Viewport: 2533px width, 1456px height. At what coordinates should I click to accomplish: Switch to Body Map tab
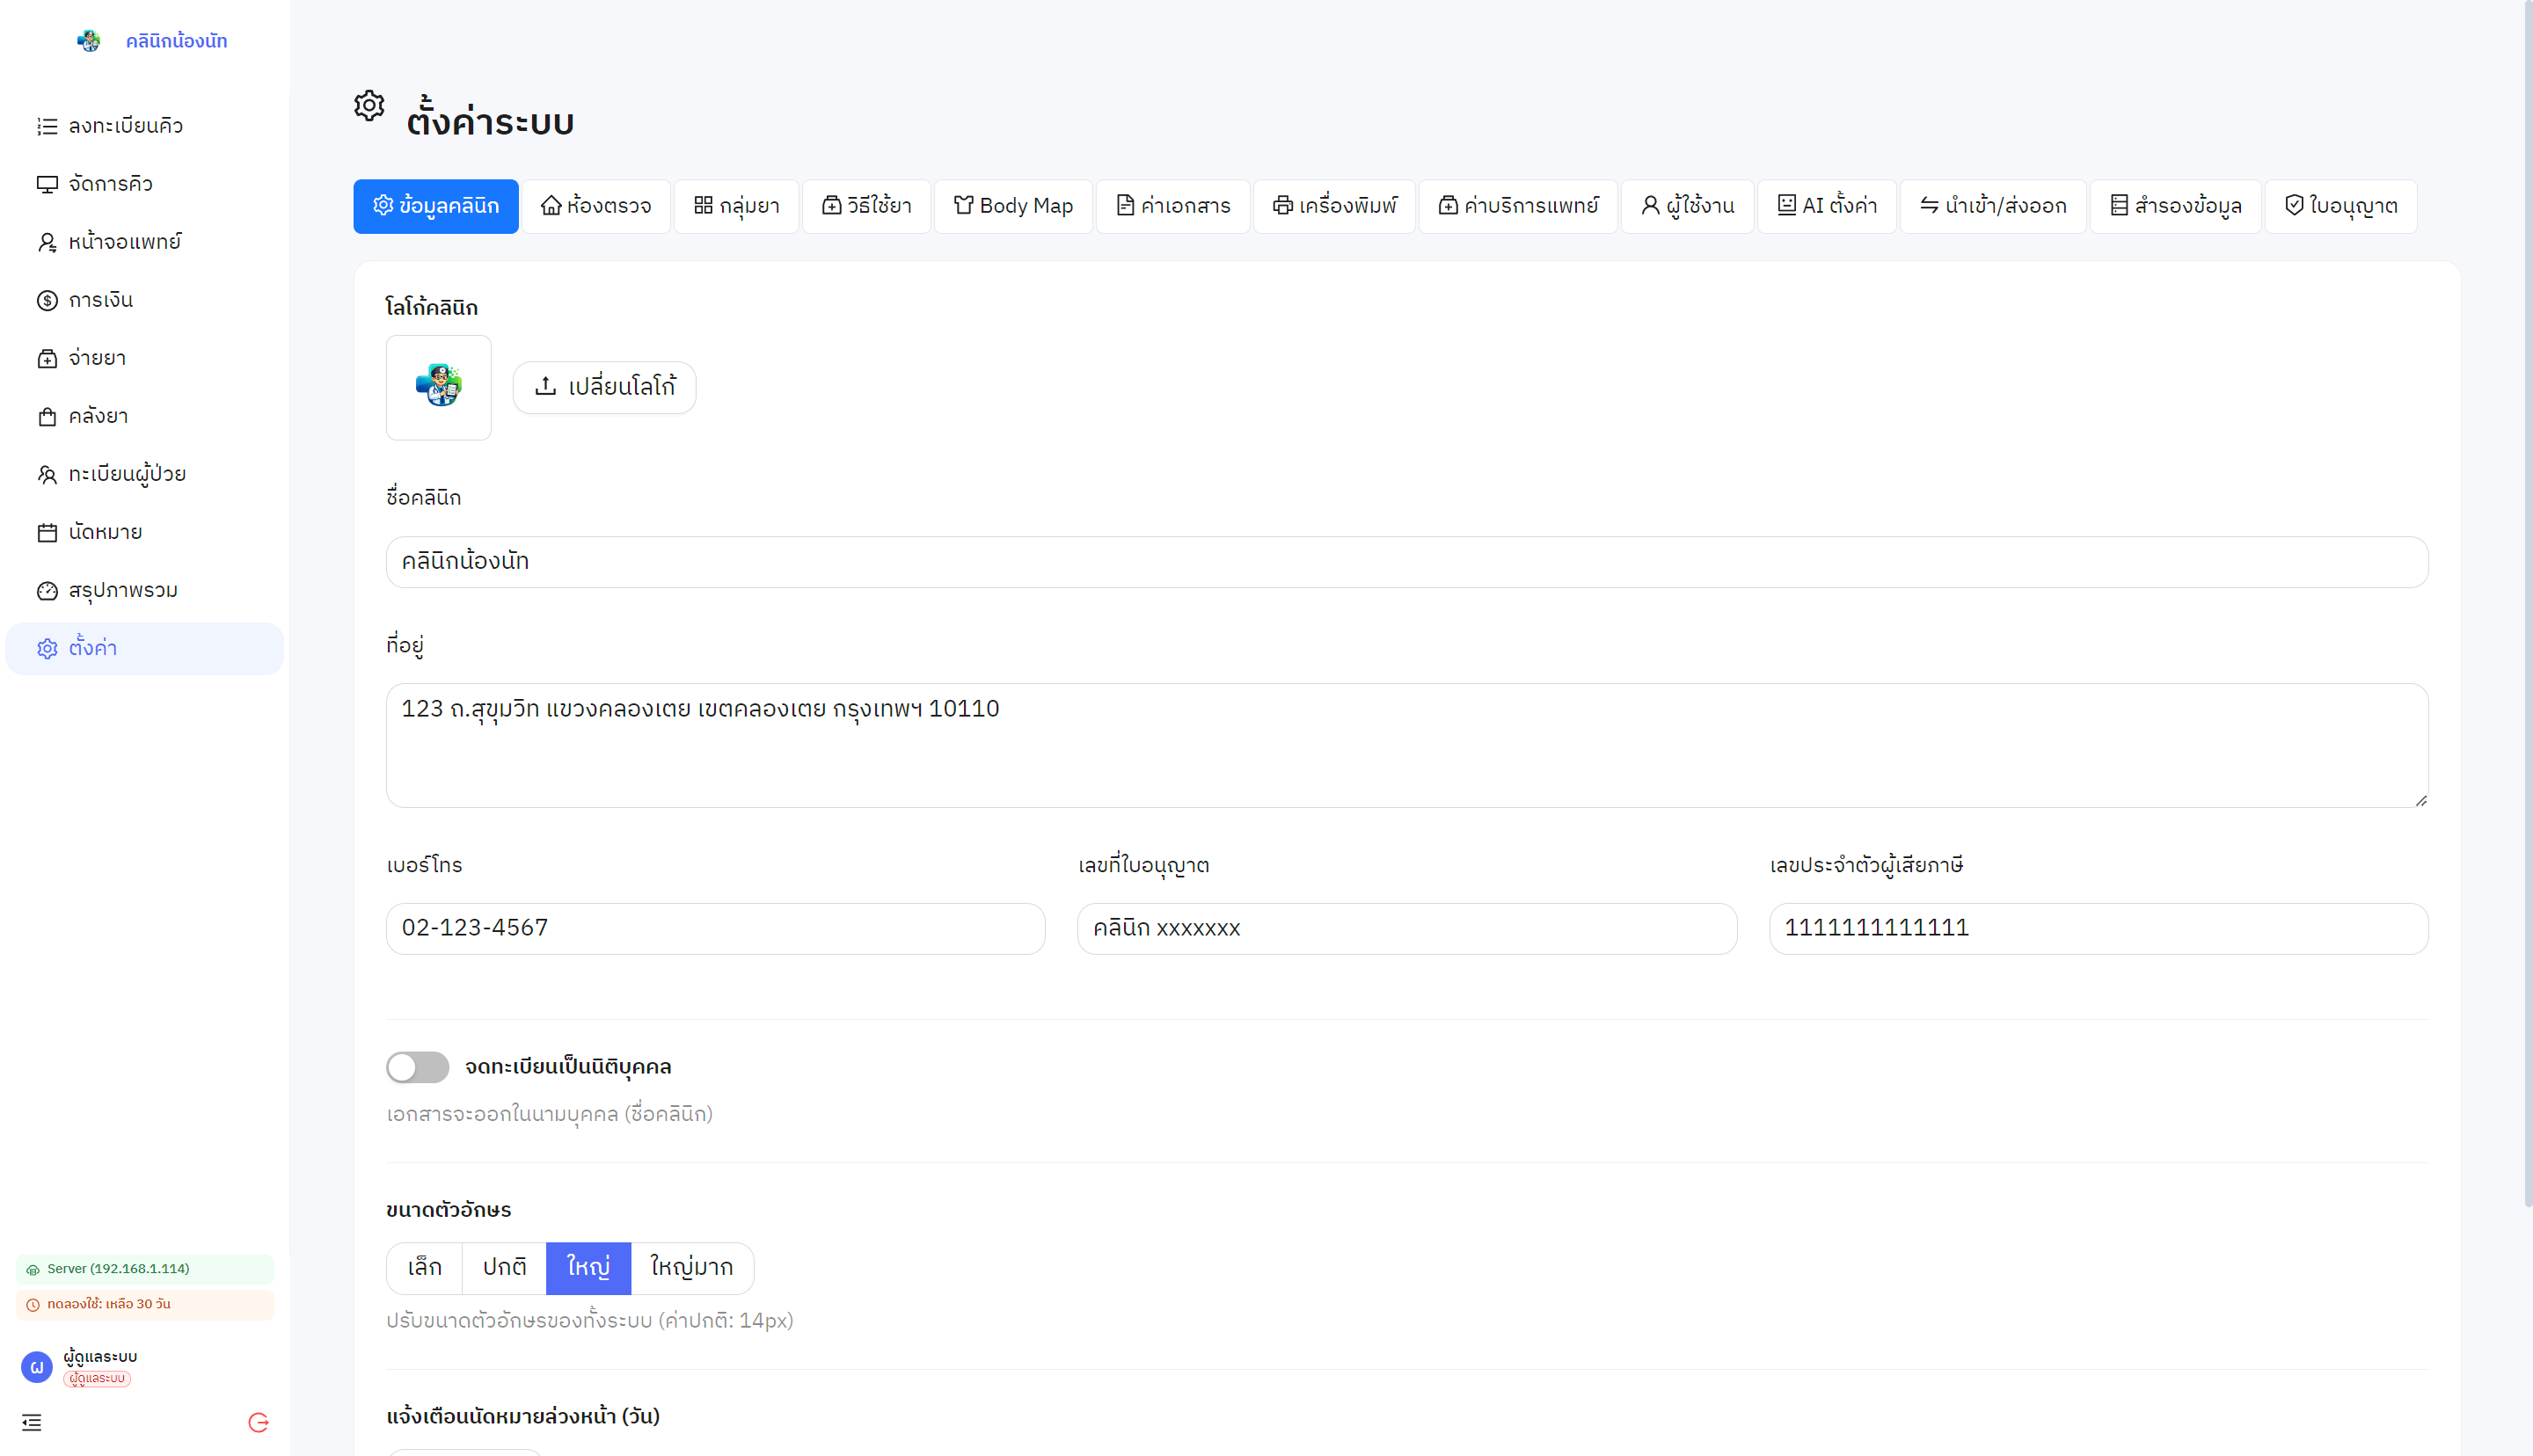tap(1012, 206)
